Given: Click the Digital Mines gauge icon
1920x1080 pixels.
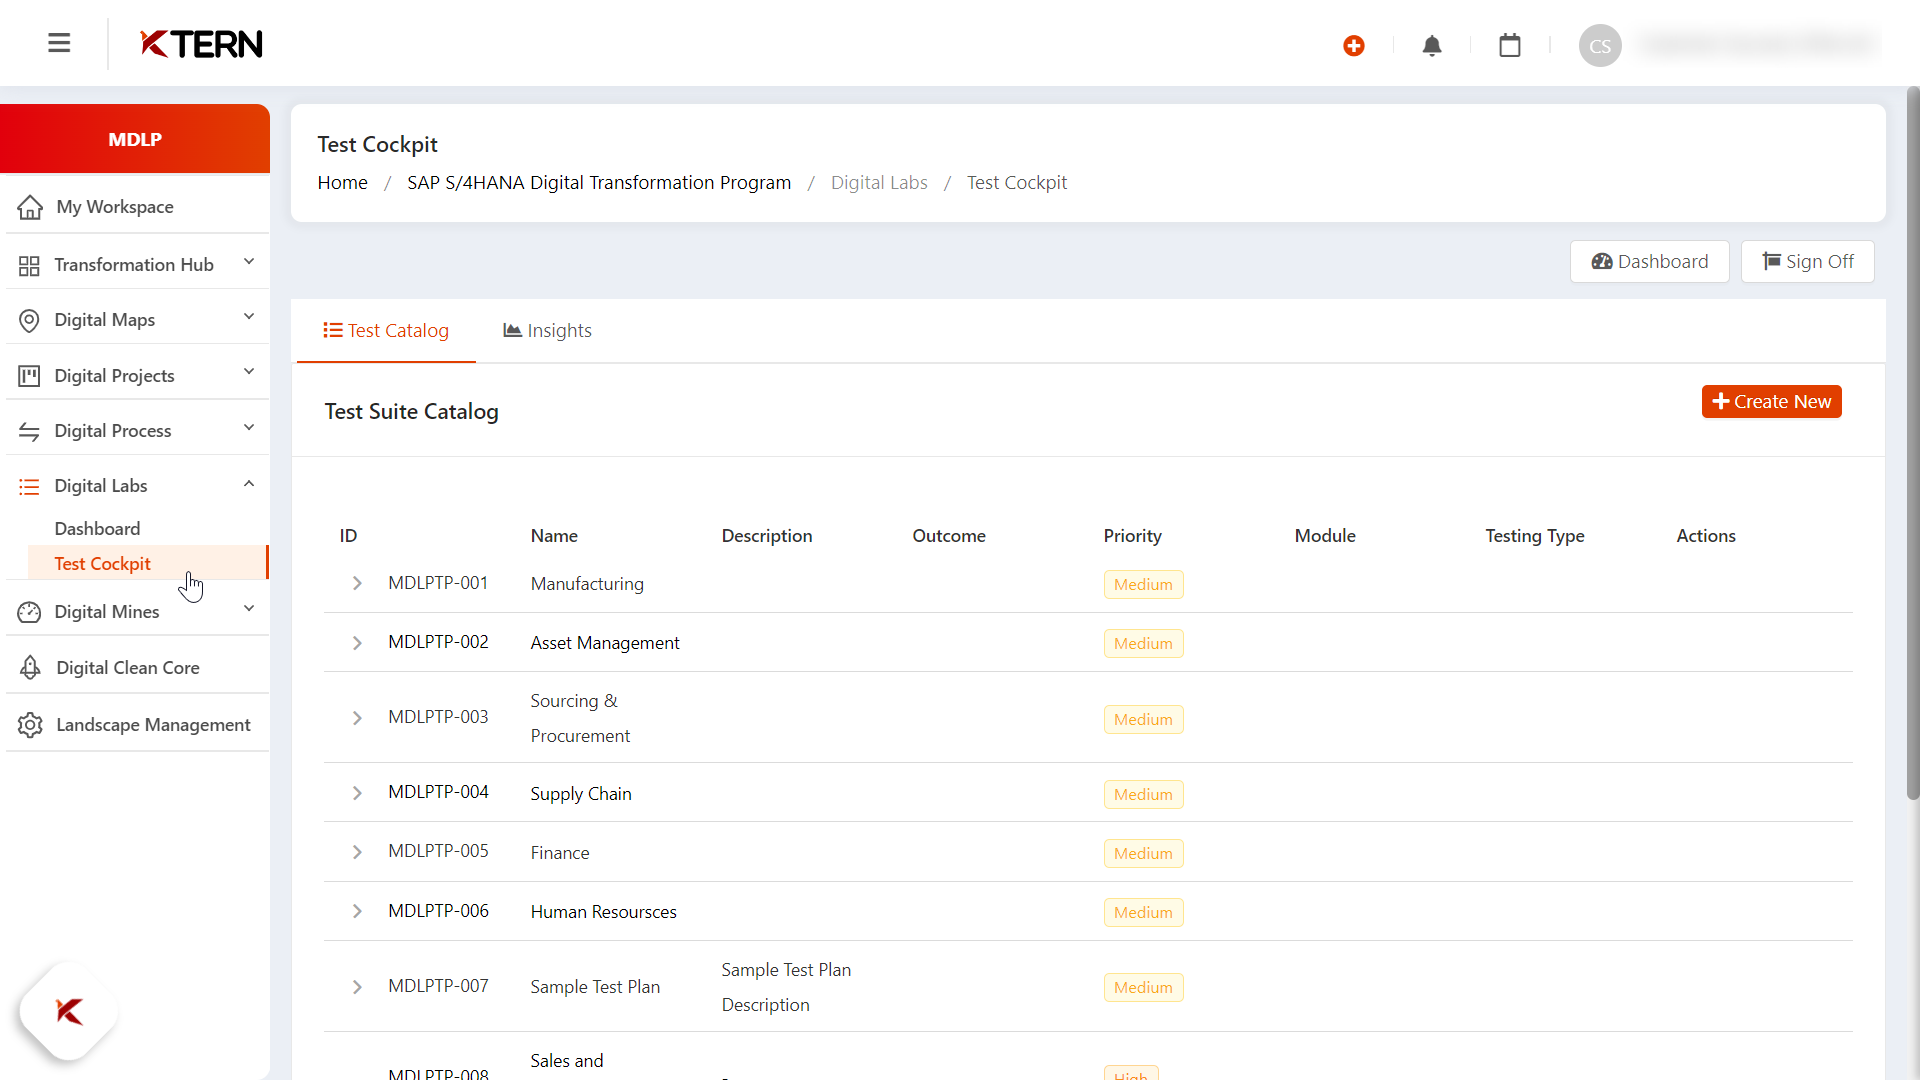Looking at the screenshot, I should (29, 612).
